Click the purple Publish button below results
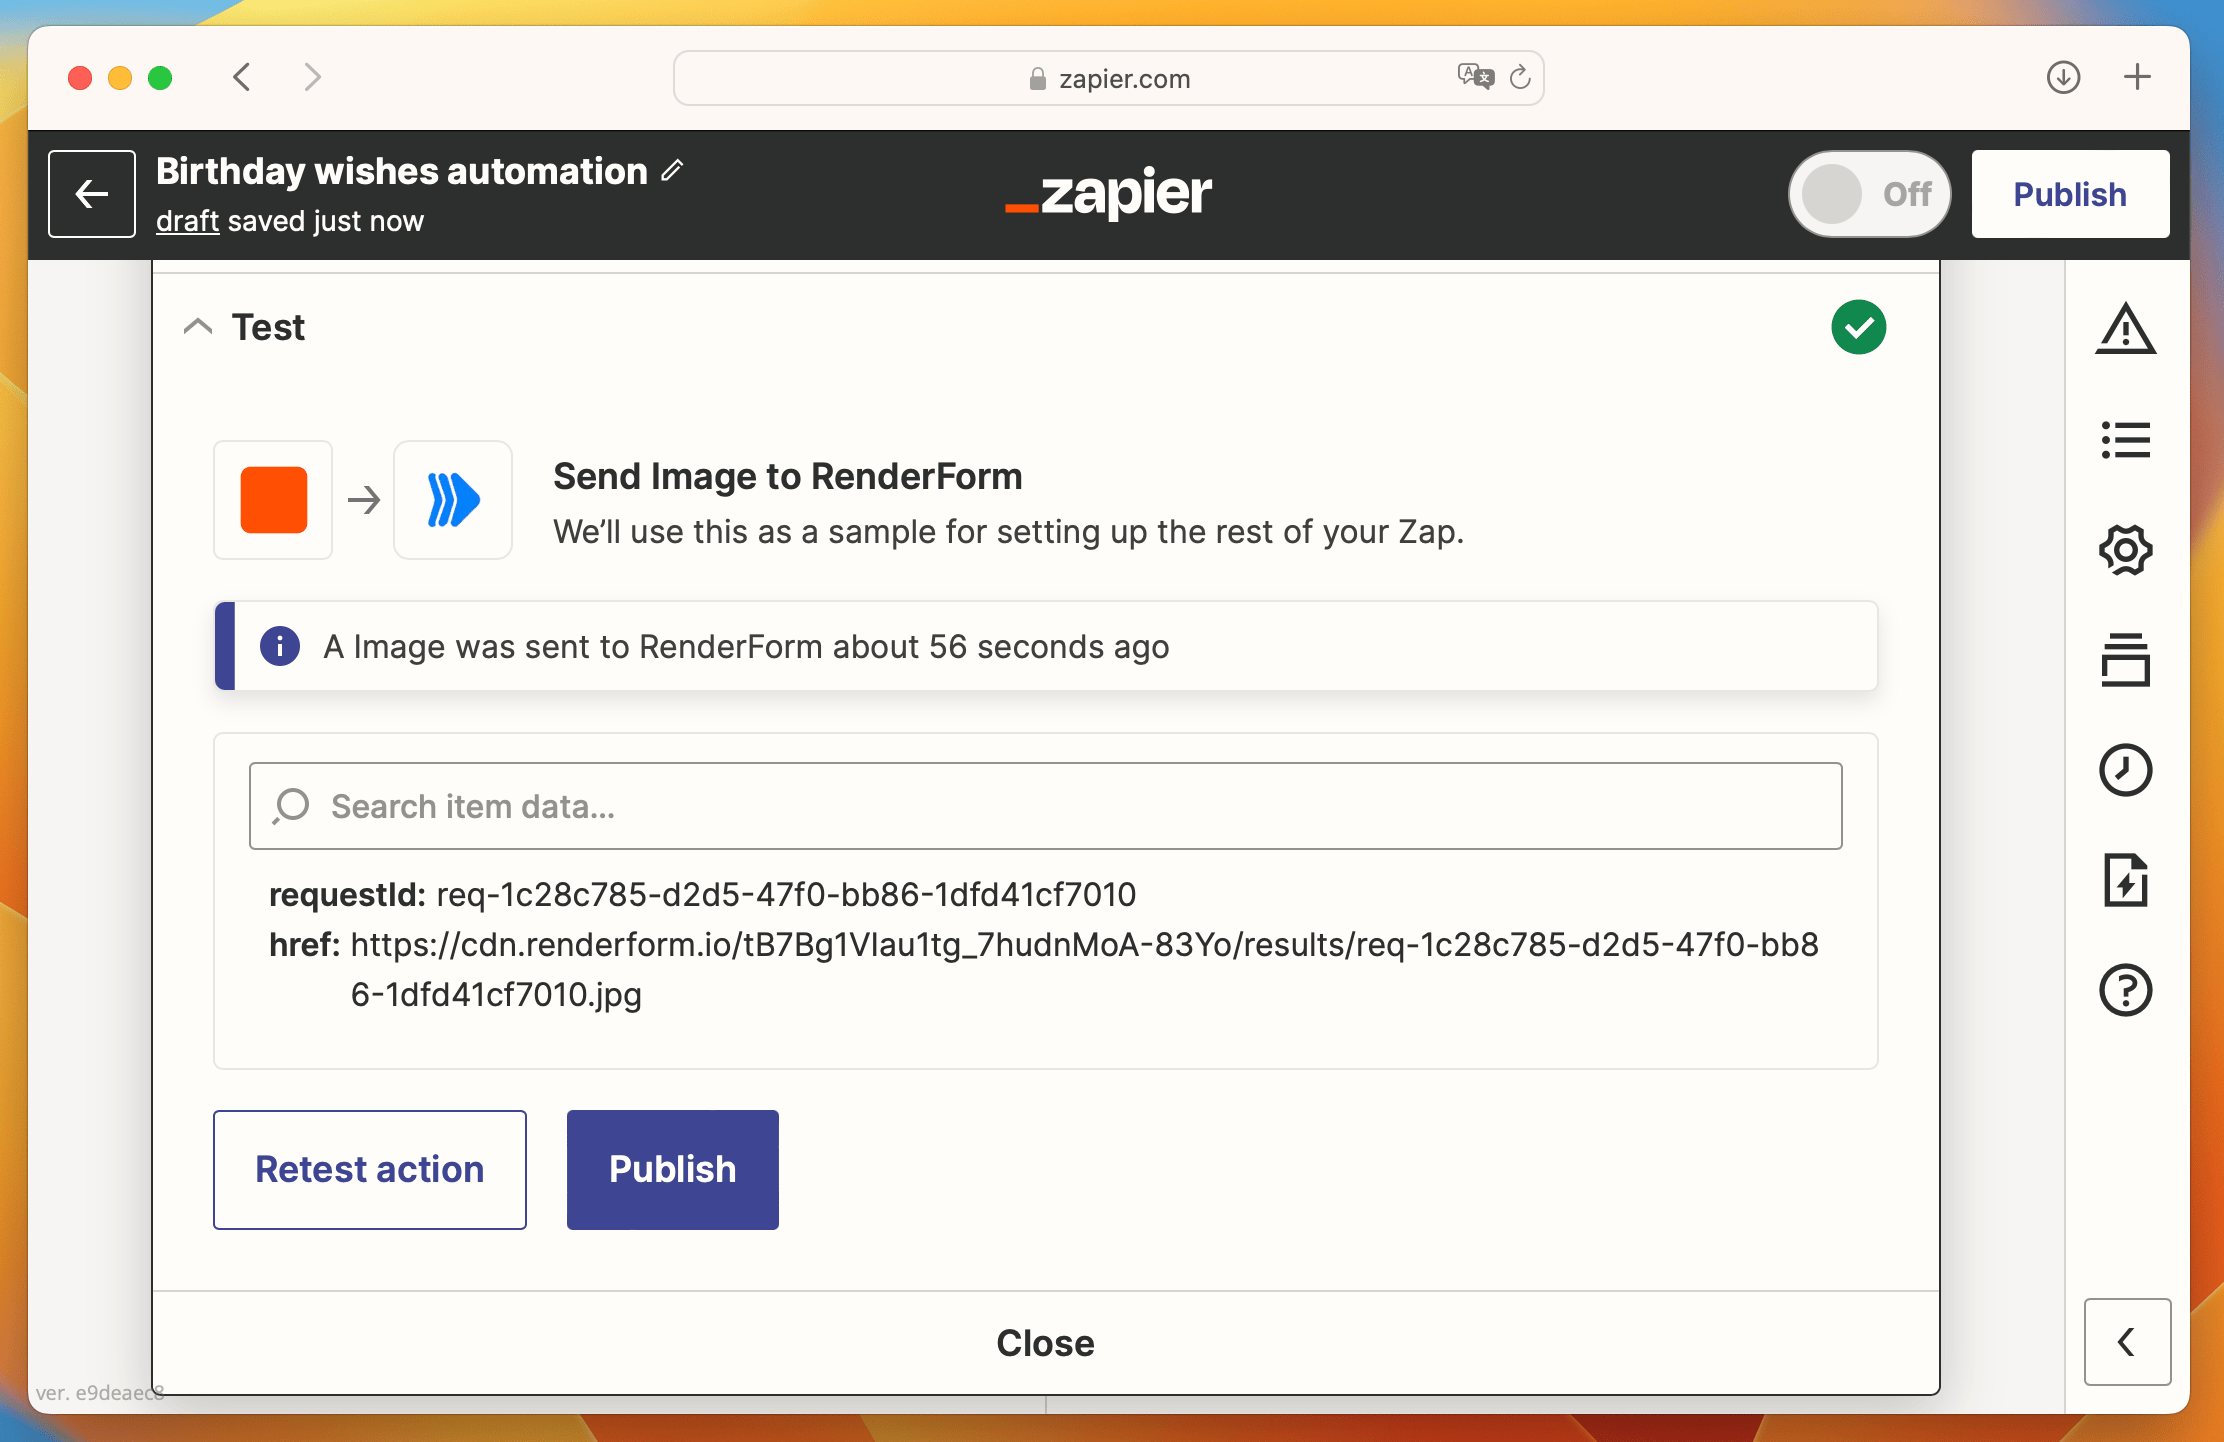The image size is (2224, 1442). pyautogui.click(x=673, y=1169)
